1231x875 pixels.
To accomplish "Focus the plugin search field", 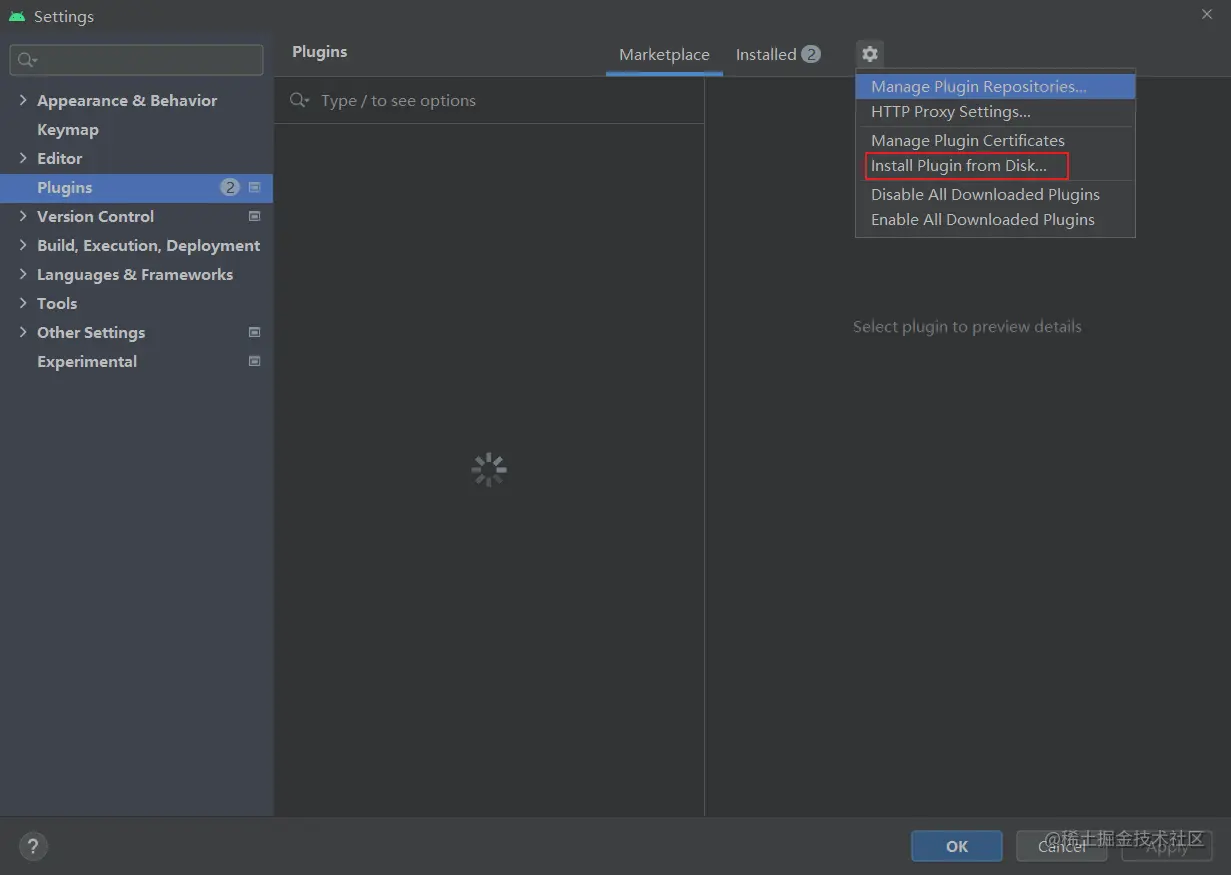I will point(490,101).
